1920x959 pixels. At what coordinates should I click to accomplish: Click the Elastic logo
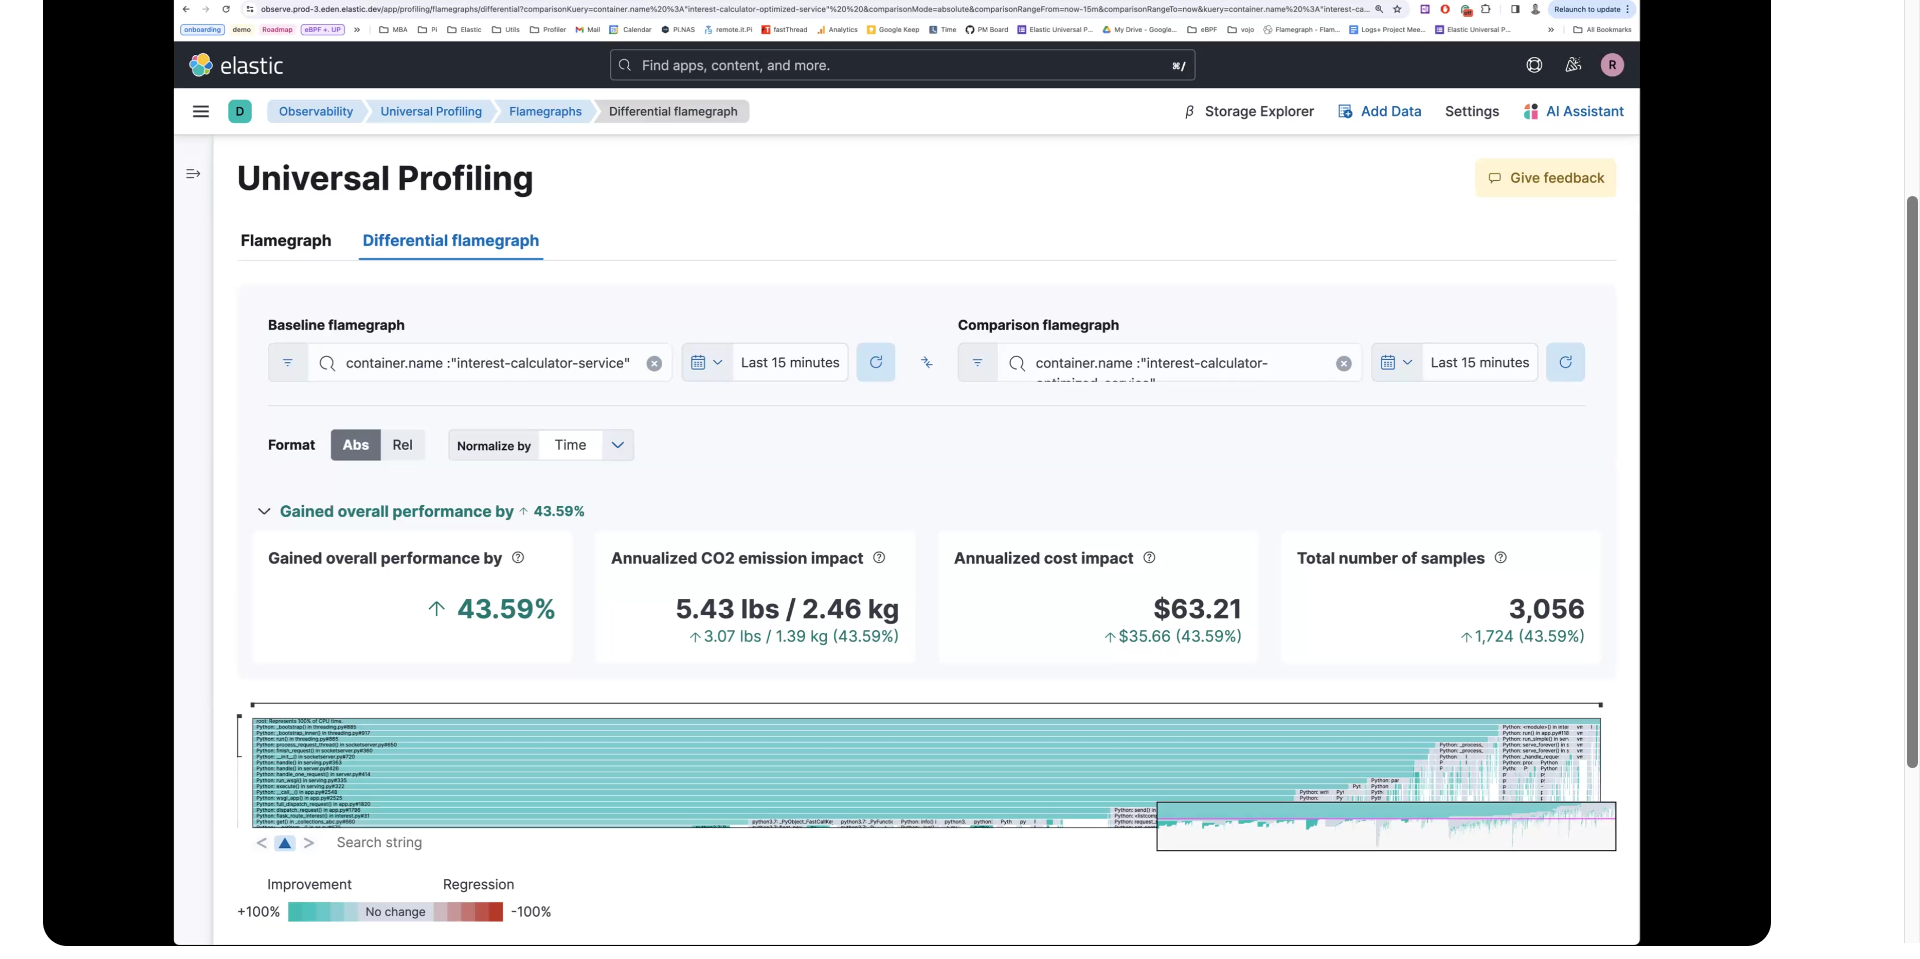click(236, 65)
